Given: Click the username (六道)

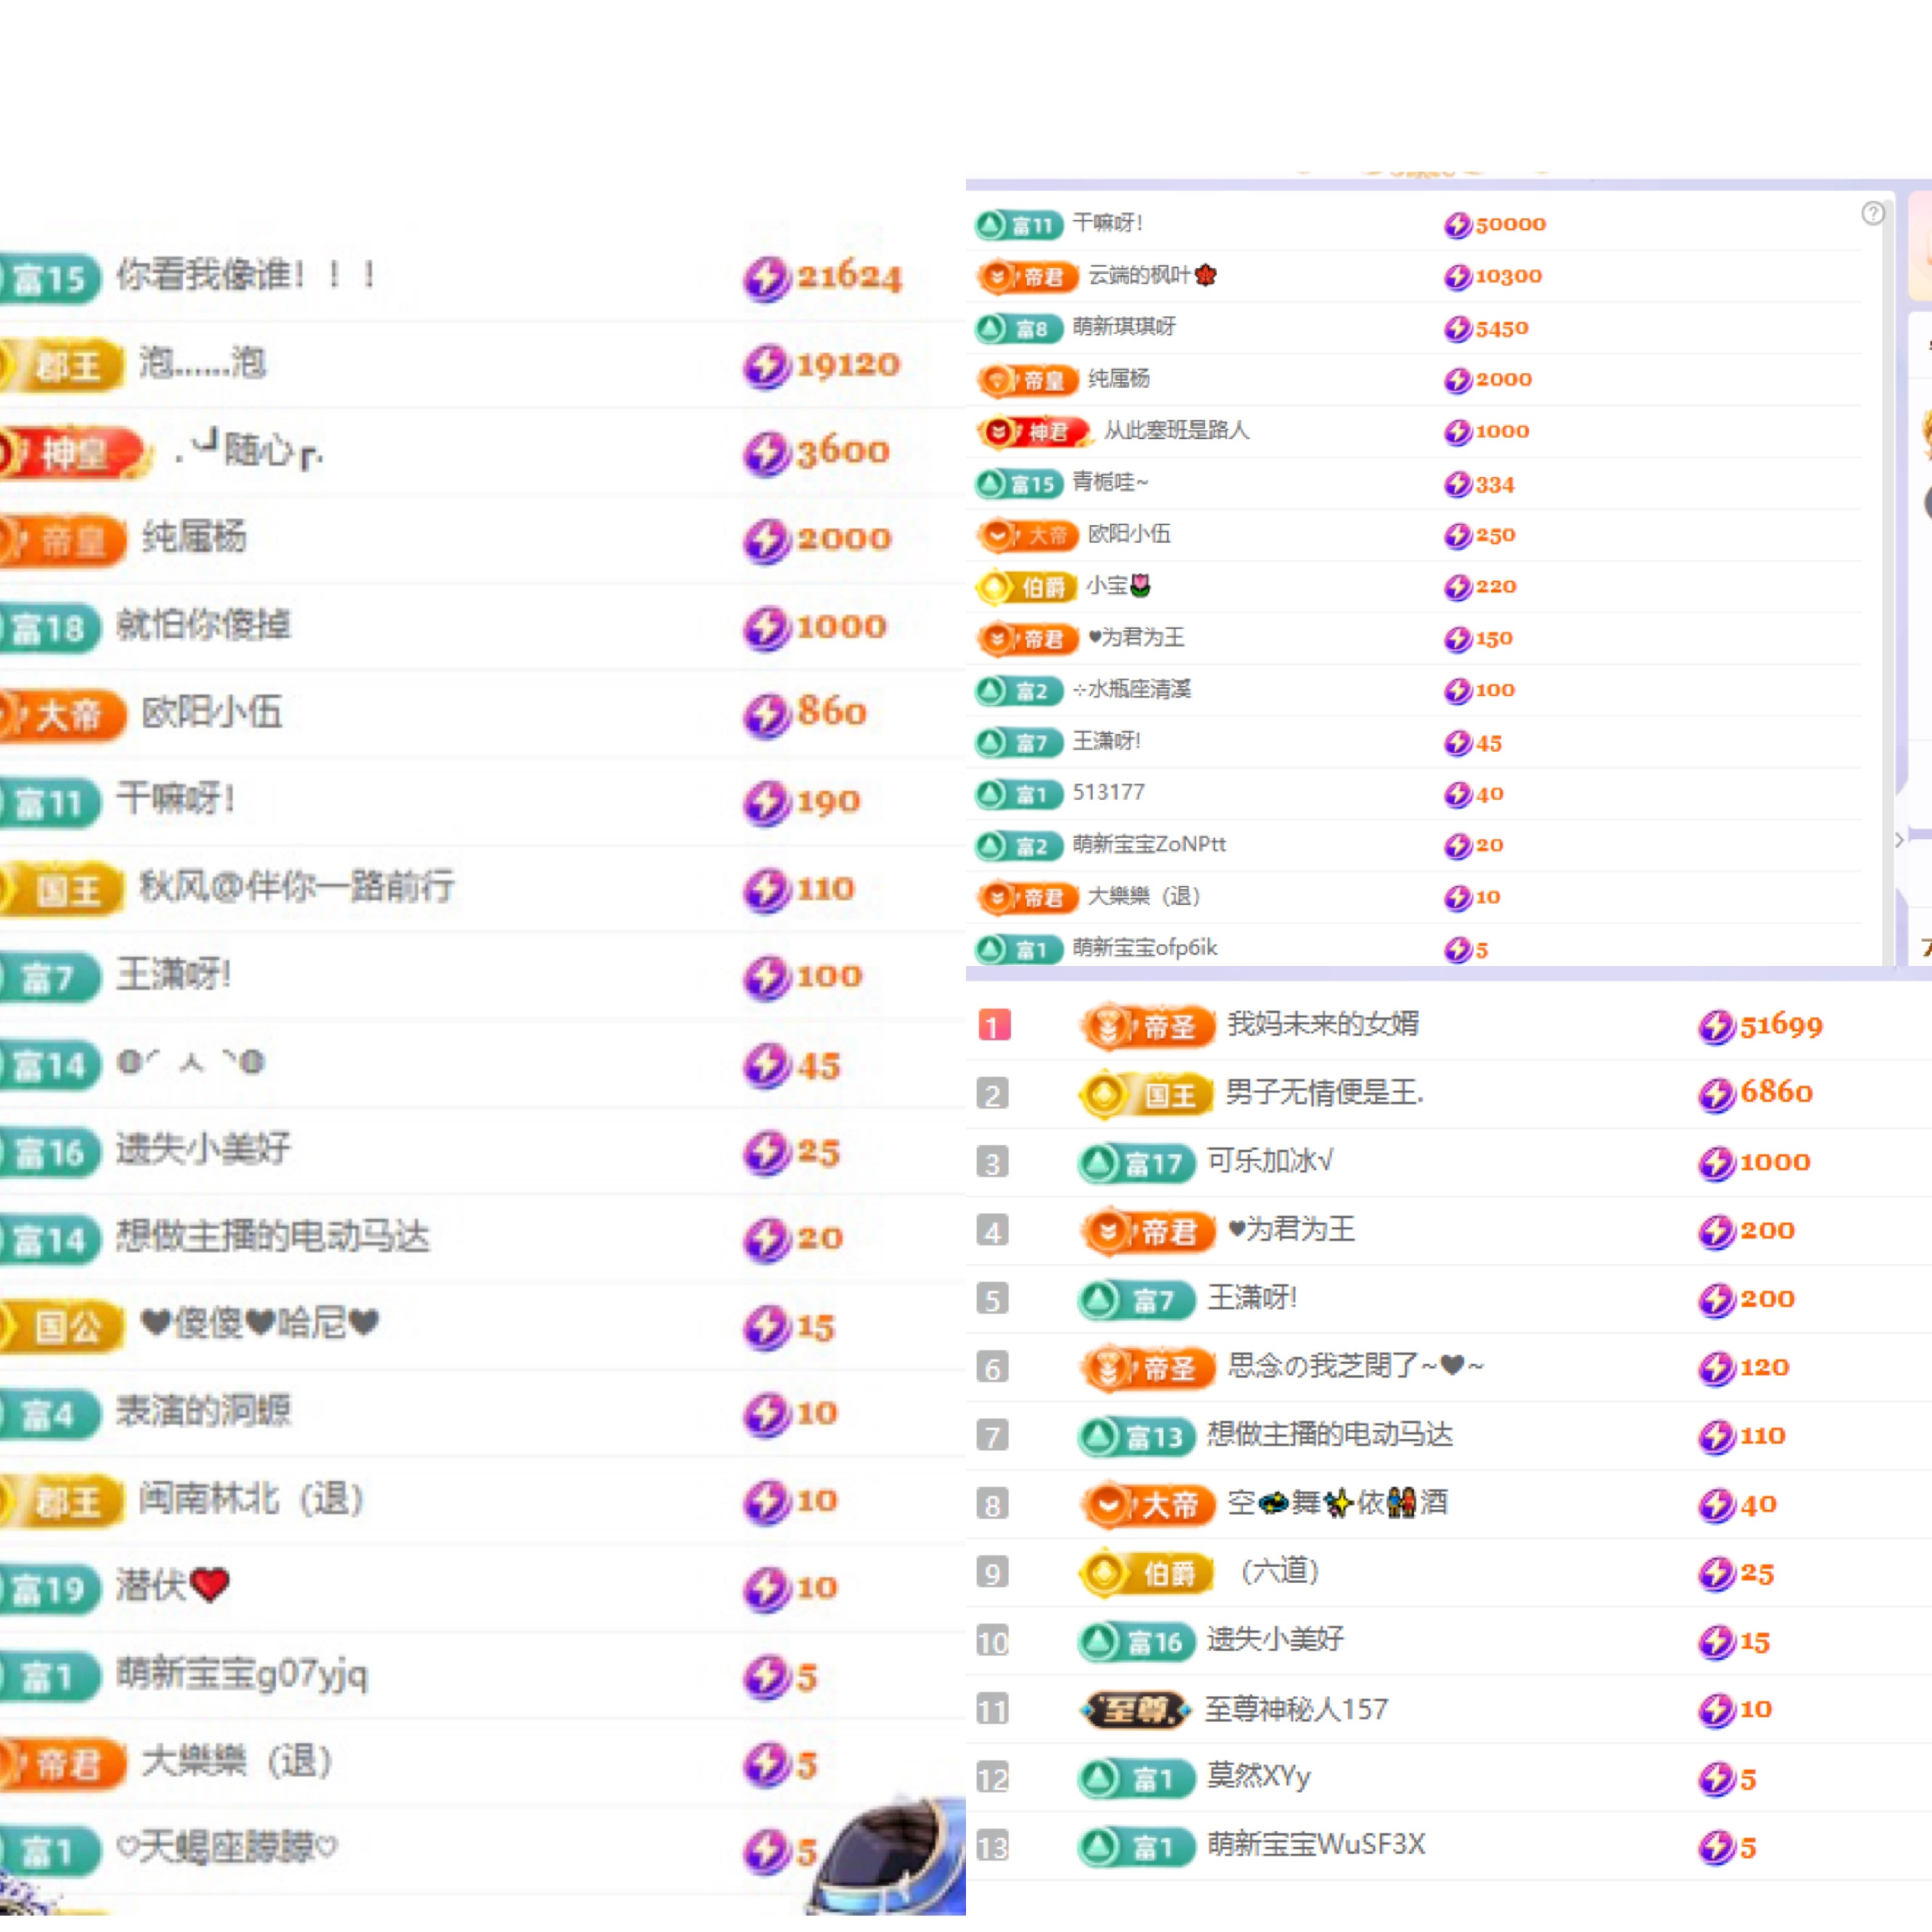Looking at the screenshot, I should [1280, 1573].
